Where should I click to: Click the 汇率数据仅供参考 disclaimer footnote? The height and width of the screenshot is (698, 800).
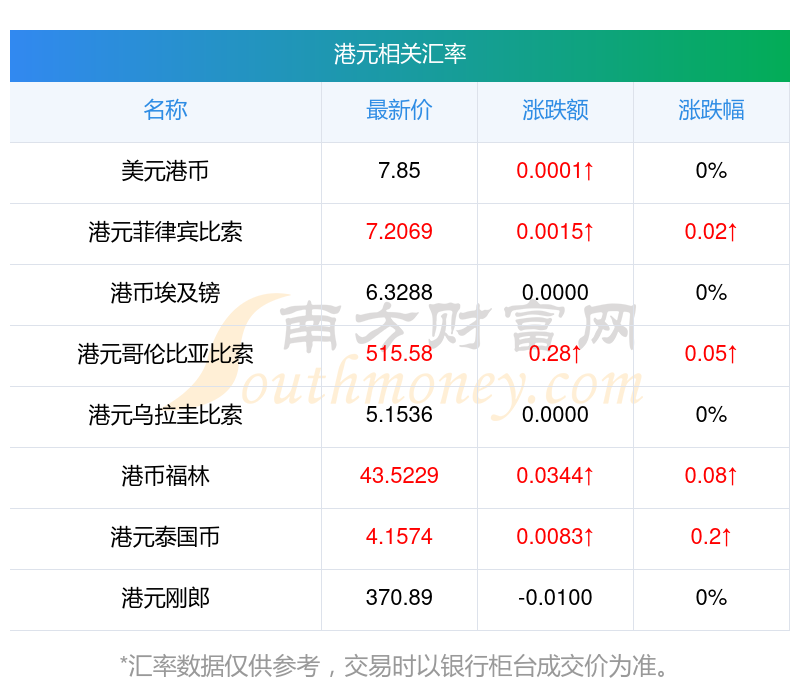coord(393,666)
